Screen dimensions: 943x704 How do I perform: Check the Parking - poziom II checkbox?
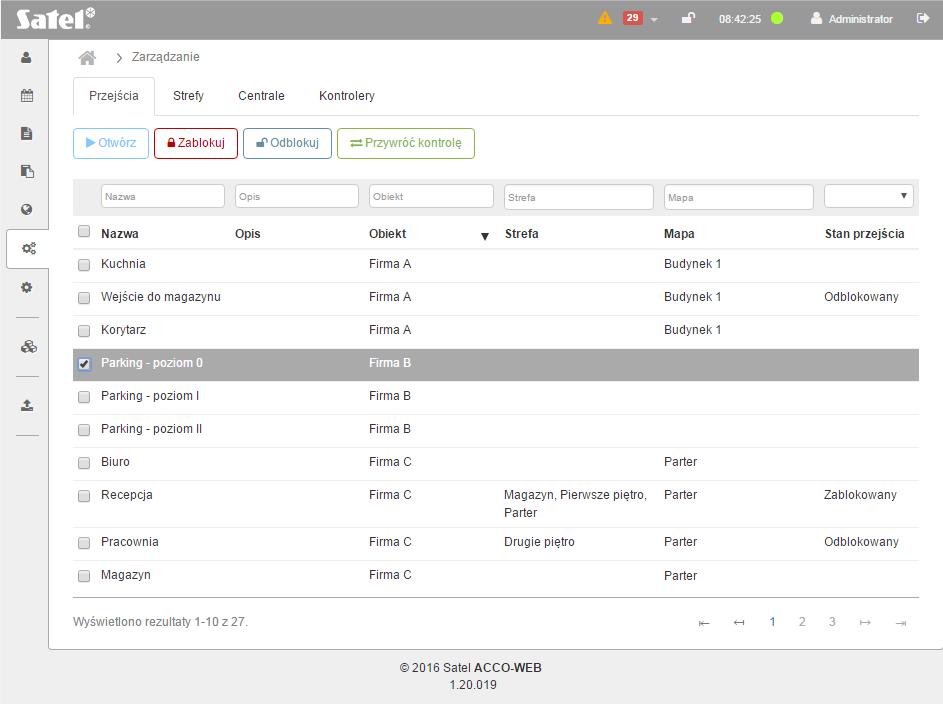tap(84, 430)
